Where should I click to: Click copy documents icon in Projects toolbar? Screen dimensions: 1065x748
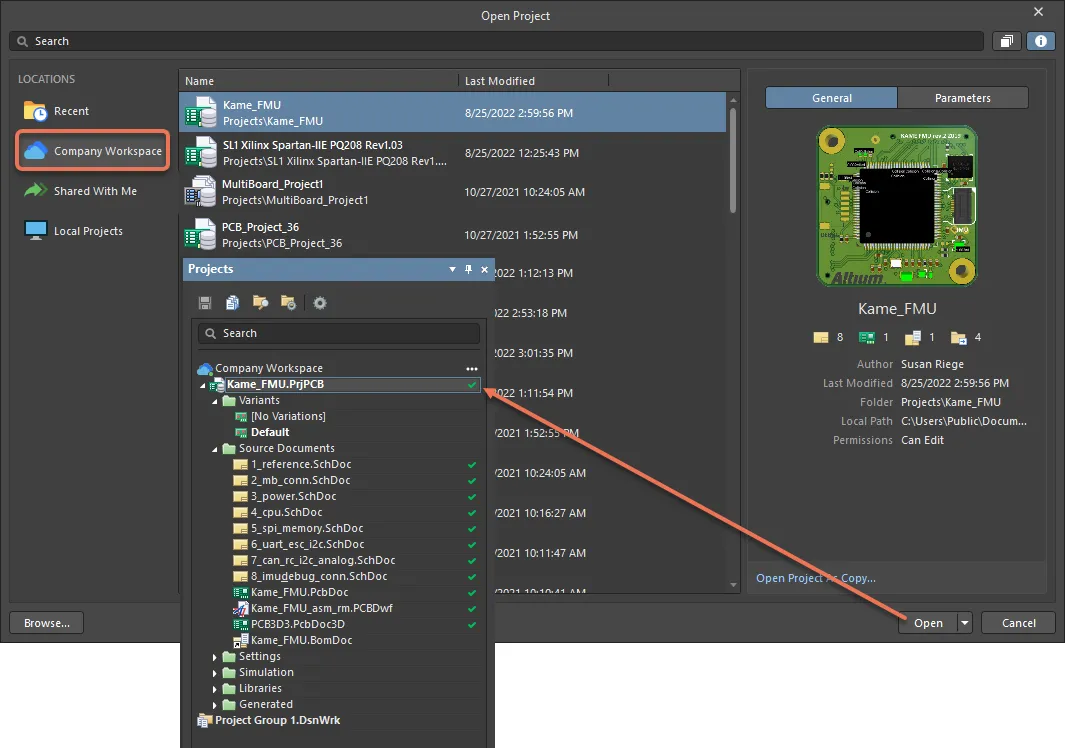[x=232, y=303]
